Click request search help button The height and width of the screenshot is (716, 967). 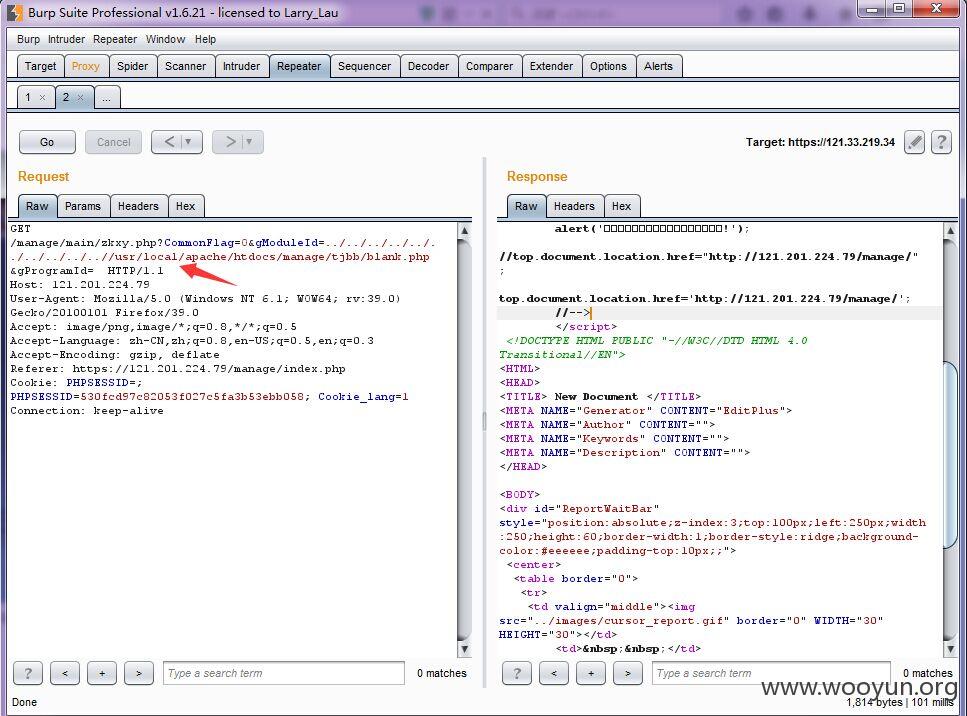tap(28, 673)
